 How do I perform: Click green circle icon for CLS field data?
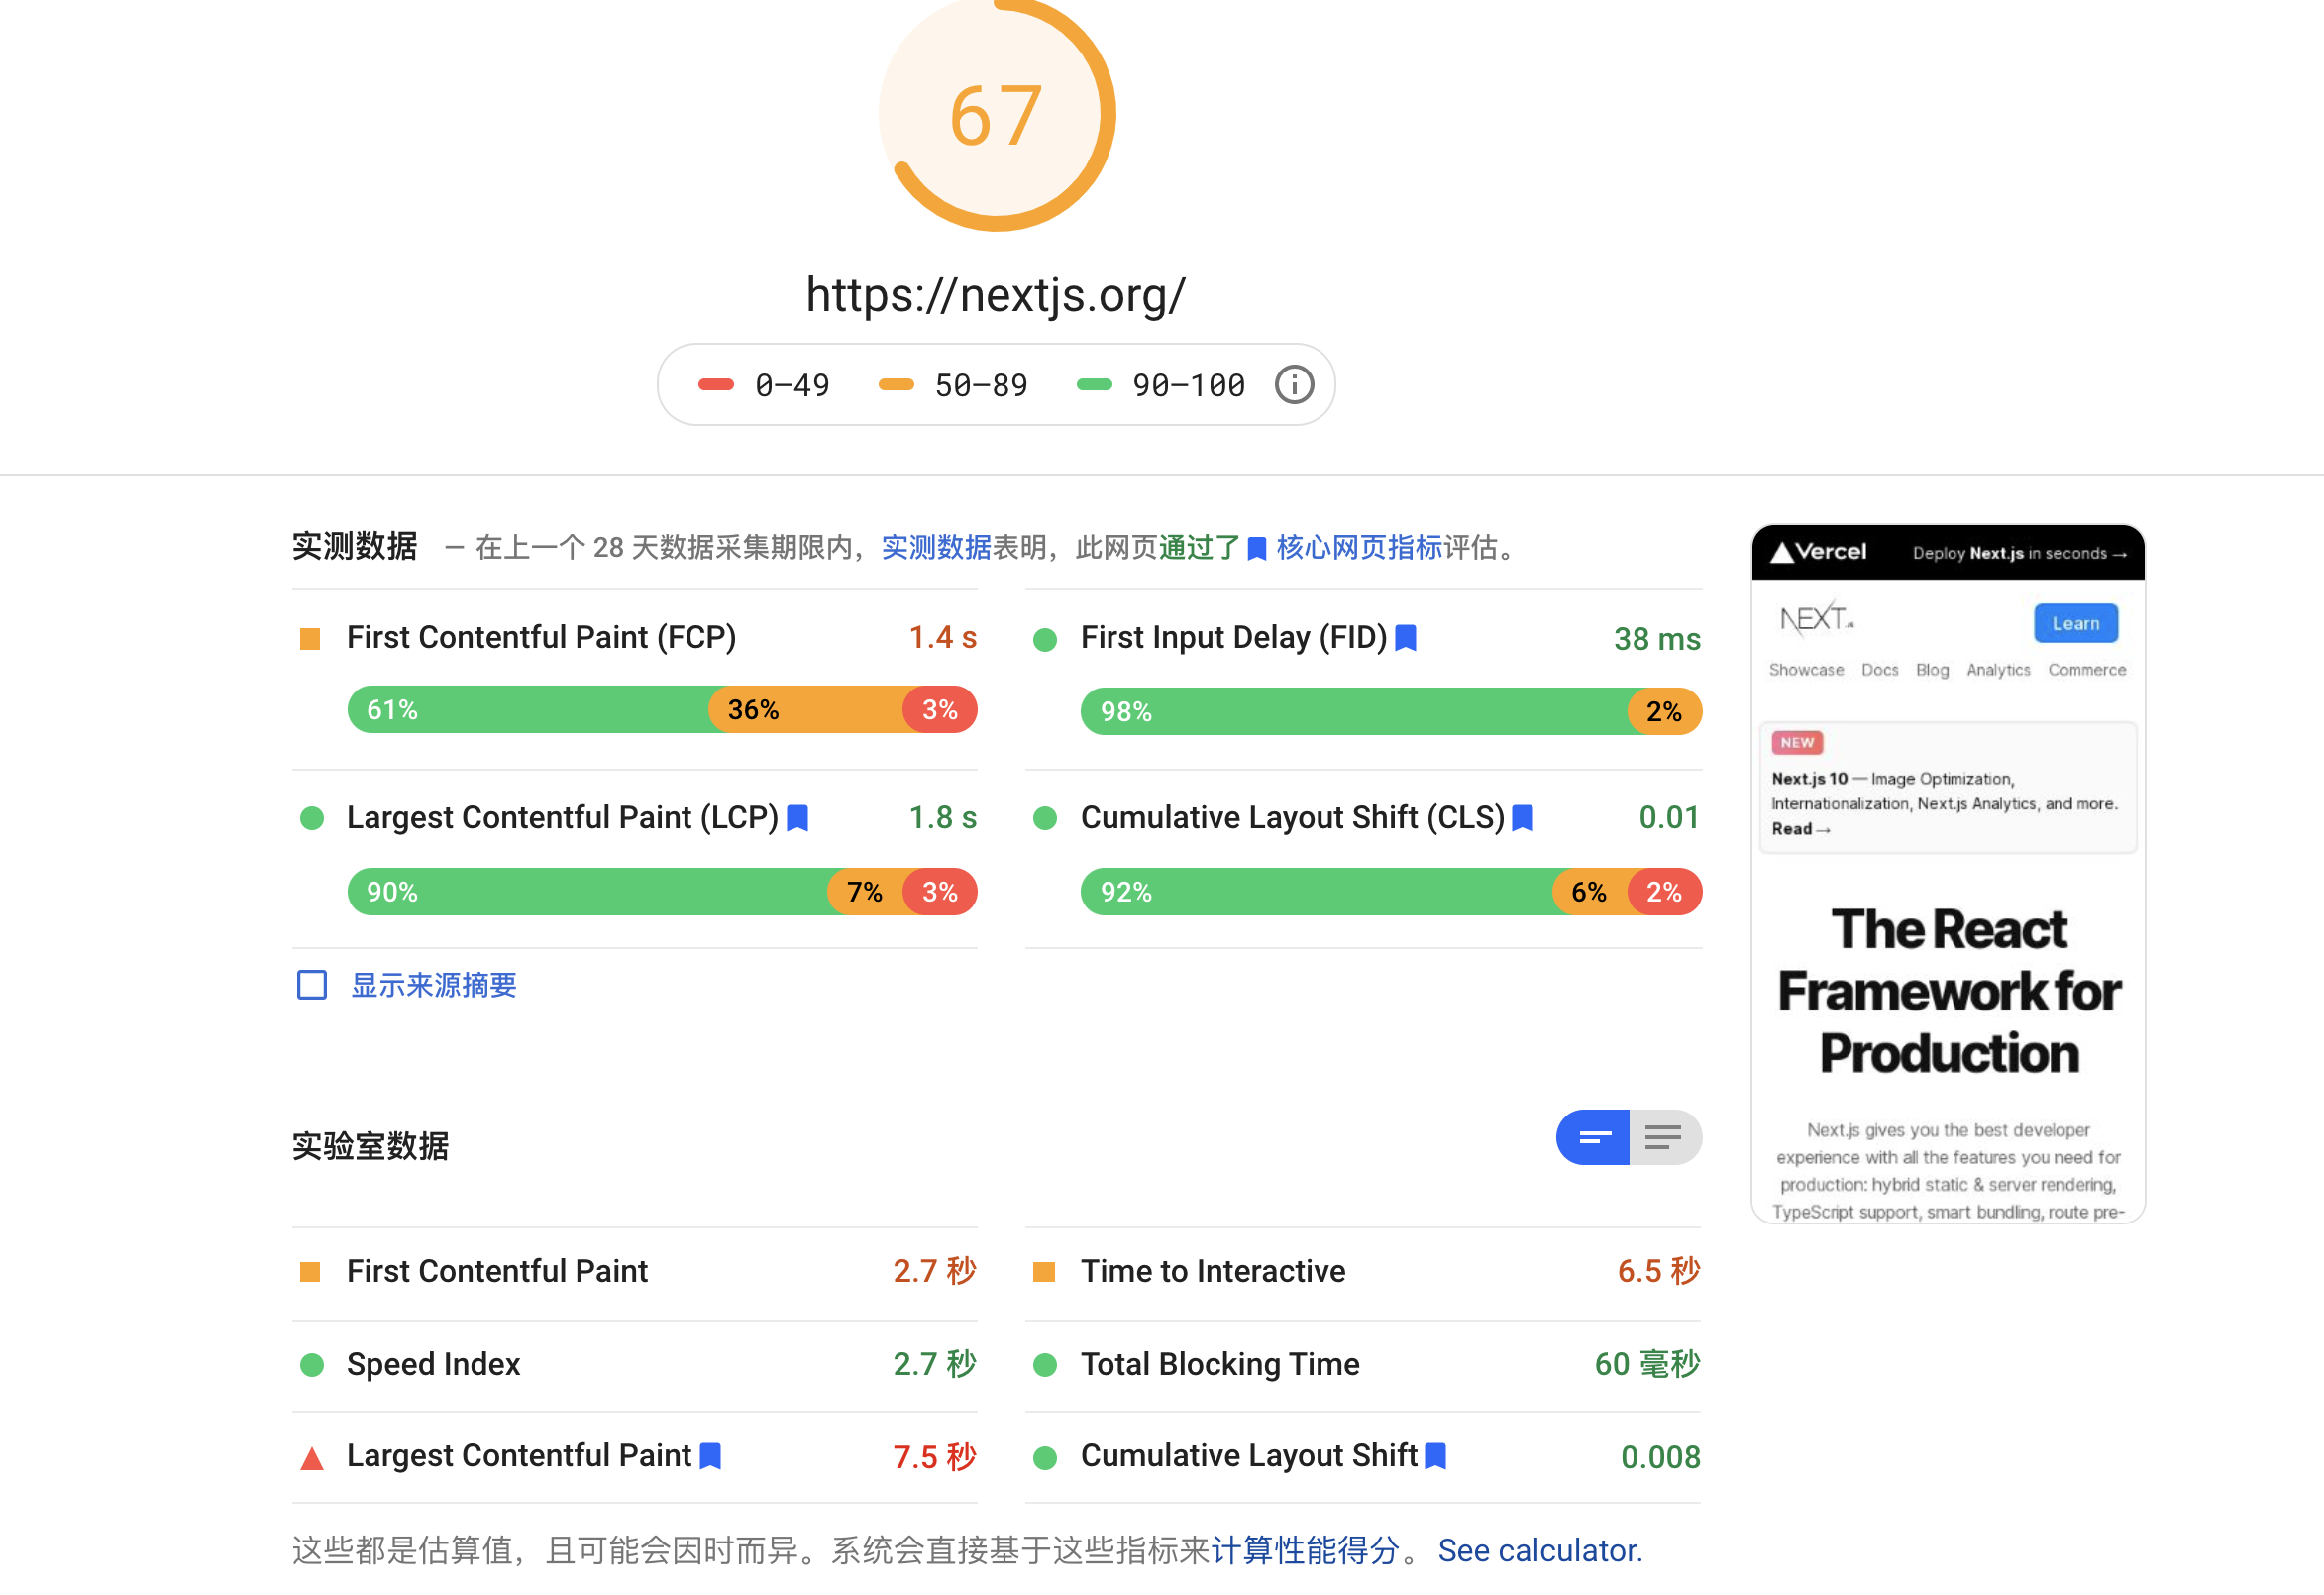1045,819
